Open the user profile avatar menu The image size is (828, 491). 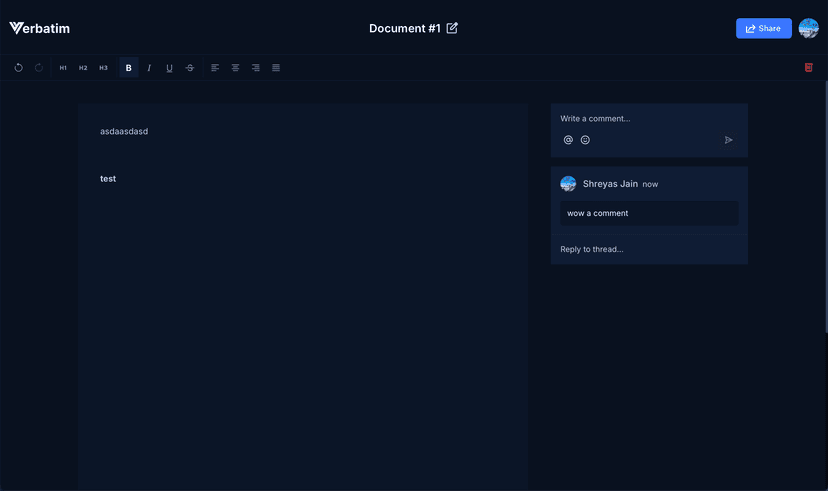point(808,29)
